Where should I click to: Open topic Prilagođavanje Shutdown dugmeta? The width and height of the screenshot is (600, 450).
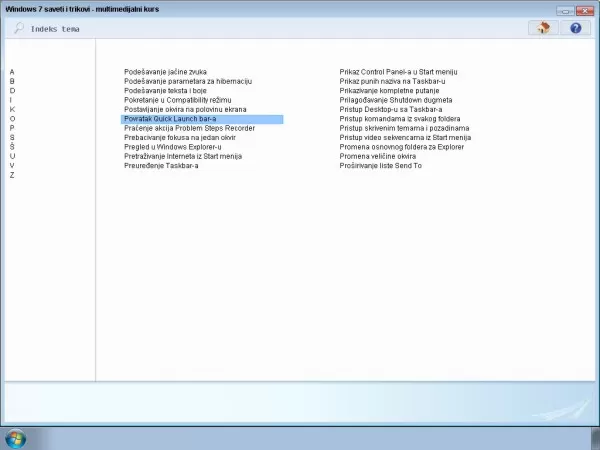coord(396,100)
